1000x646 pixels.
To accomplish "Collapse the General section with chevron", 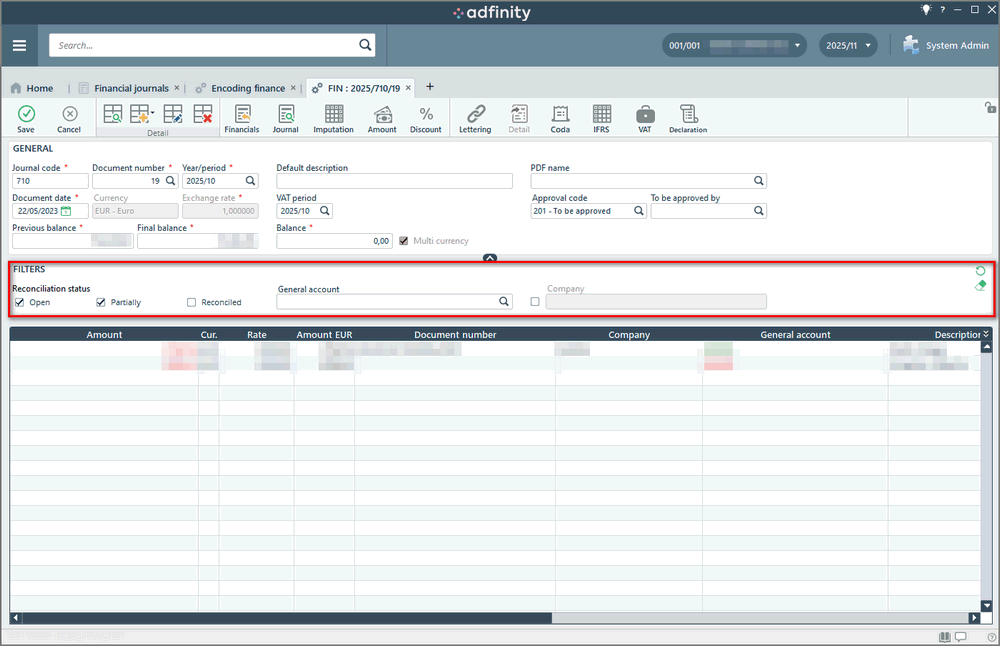I will tap(490, 258).
